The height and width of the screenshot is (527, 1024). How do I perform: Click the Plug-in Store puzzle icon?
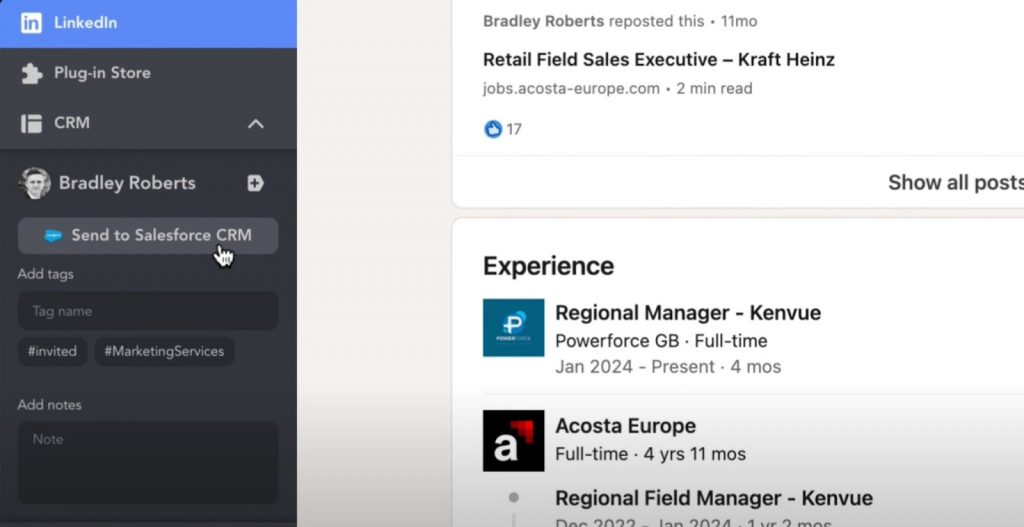[32, 73]
